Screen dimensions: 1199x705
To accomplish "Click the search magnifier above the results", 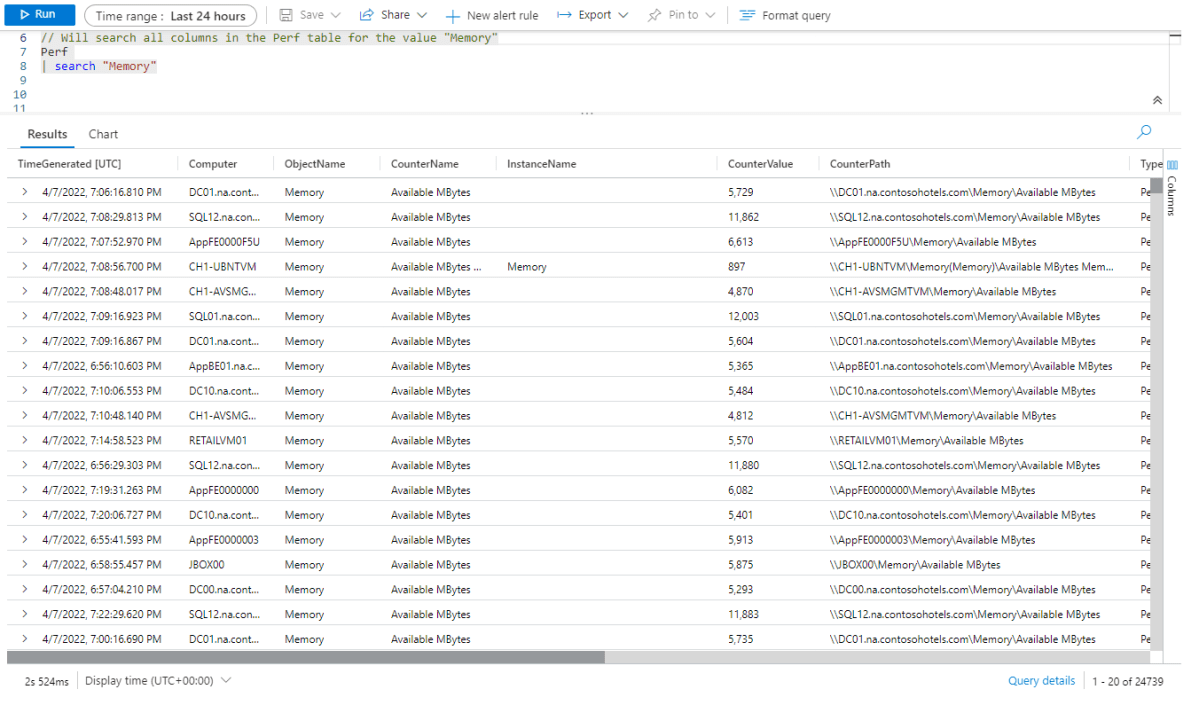I will 1143,131.
